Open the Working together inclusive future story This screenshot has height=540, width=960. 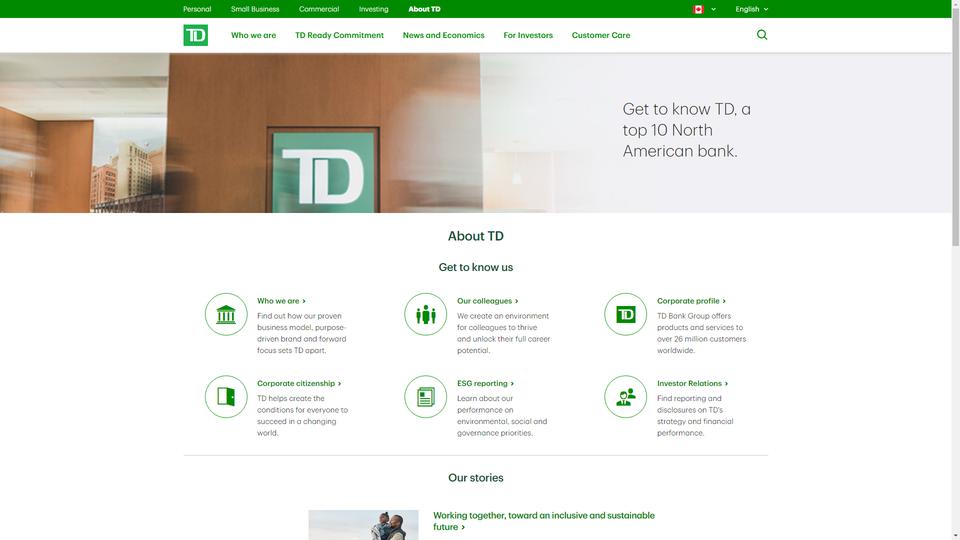[544, 521]
